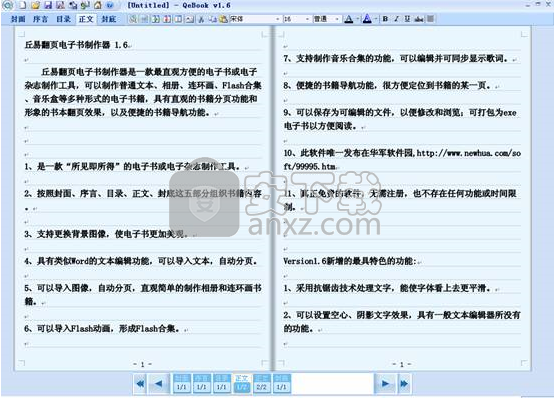The width and height of the screenshot is (554, 398).
Task: Save the ebook with the floppy icon
Action: point(48,5)
